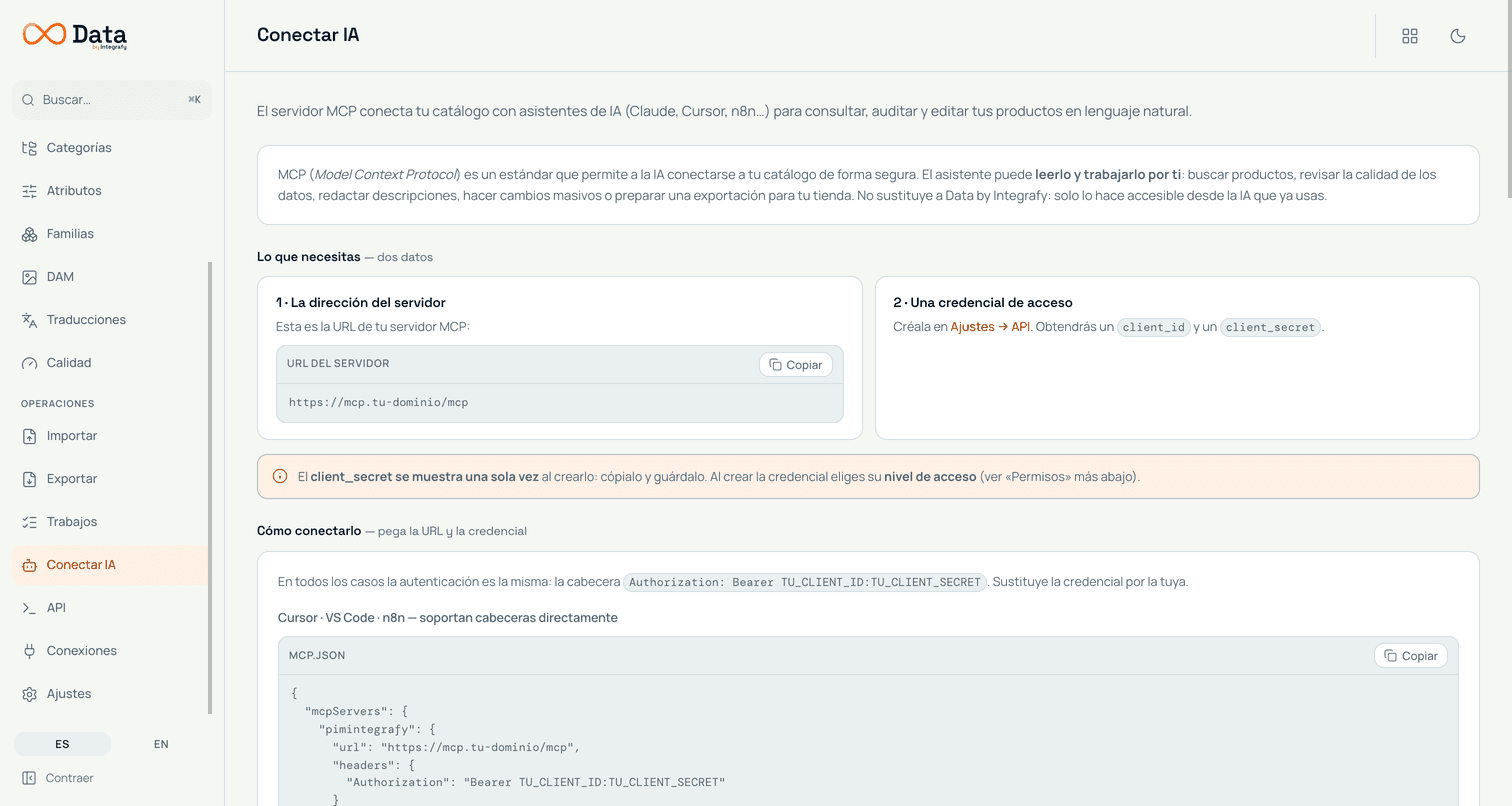Switch language to EN
The height and width of the screenshot is (806, 1512).
(x=161, y=744)
